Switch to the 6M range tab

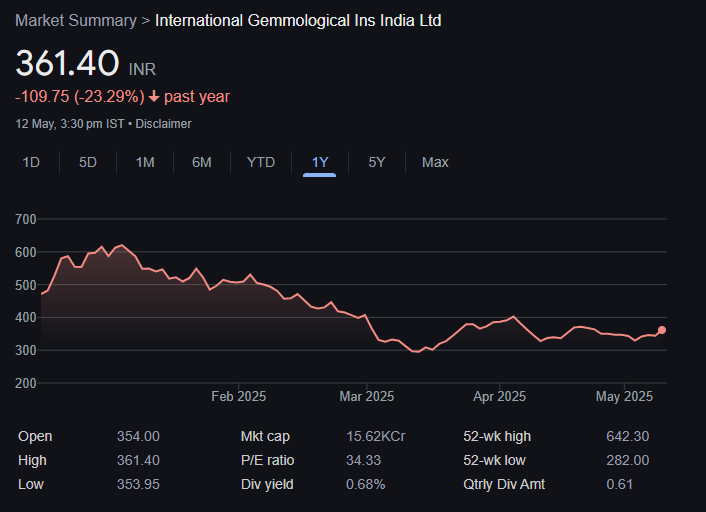coord(202,162)
